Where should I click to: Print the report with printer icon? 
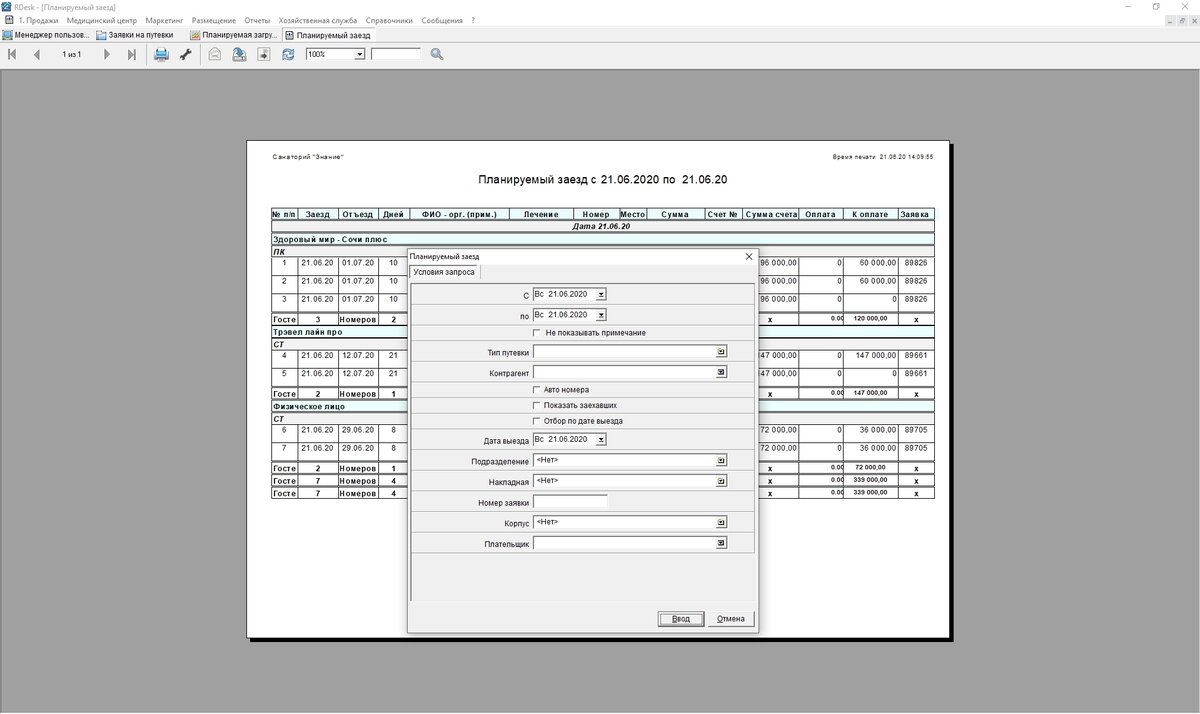(x=161, y=55)
